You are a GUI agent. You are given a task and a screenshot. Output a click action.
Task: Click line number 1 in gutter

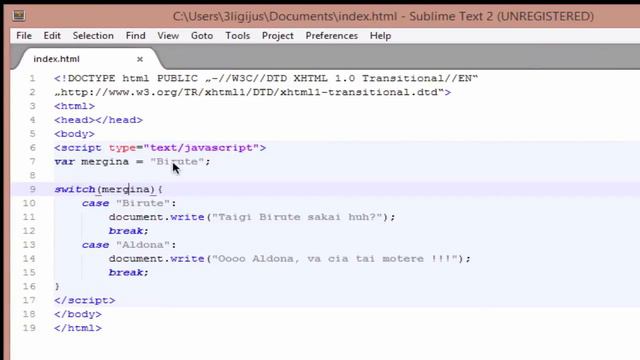[x=32, y=78]
